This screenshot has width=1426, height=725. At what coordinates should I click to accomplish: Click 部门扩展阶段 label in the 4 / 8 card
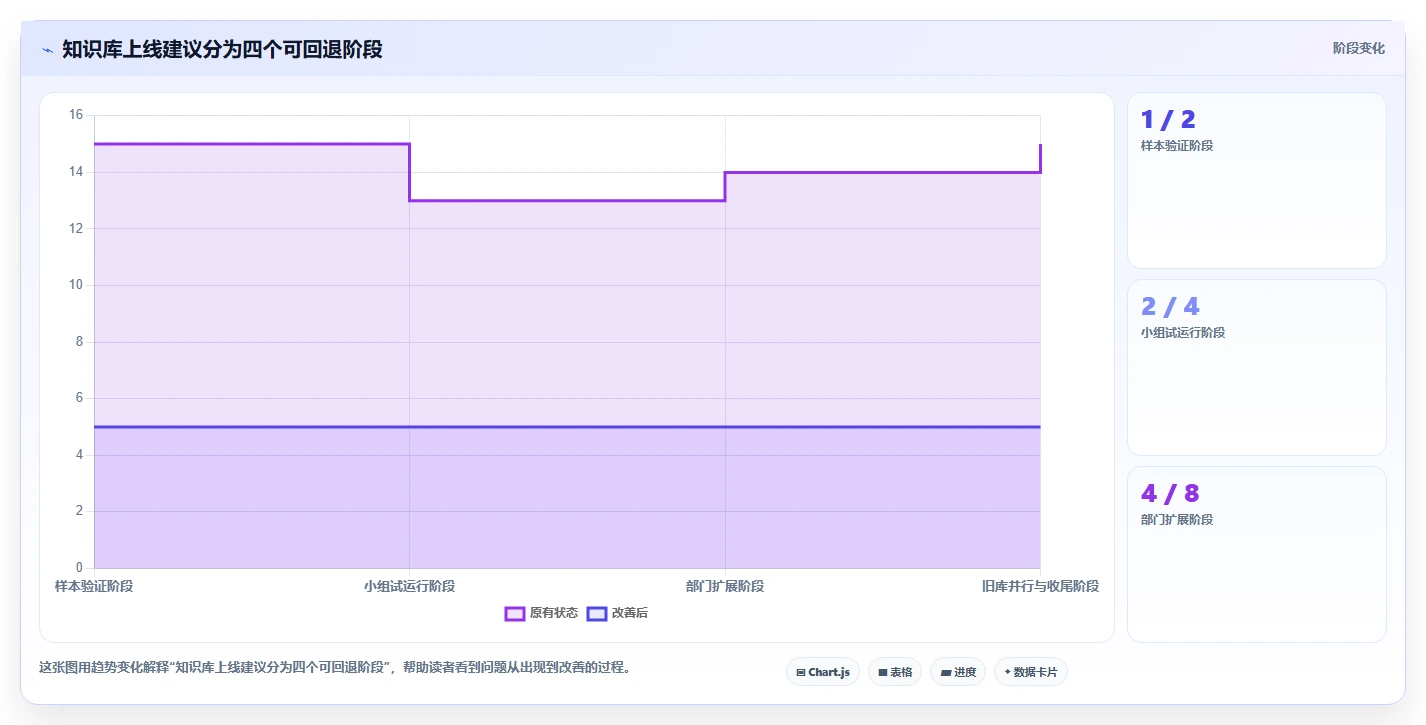click(x=1177, y=520)
